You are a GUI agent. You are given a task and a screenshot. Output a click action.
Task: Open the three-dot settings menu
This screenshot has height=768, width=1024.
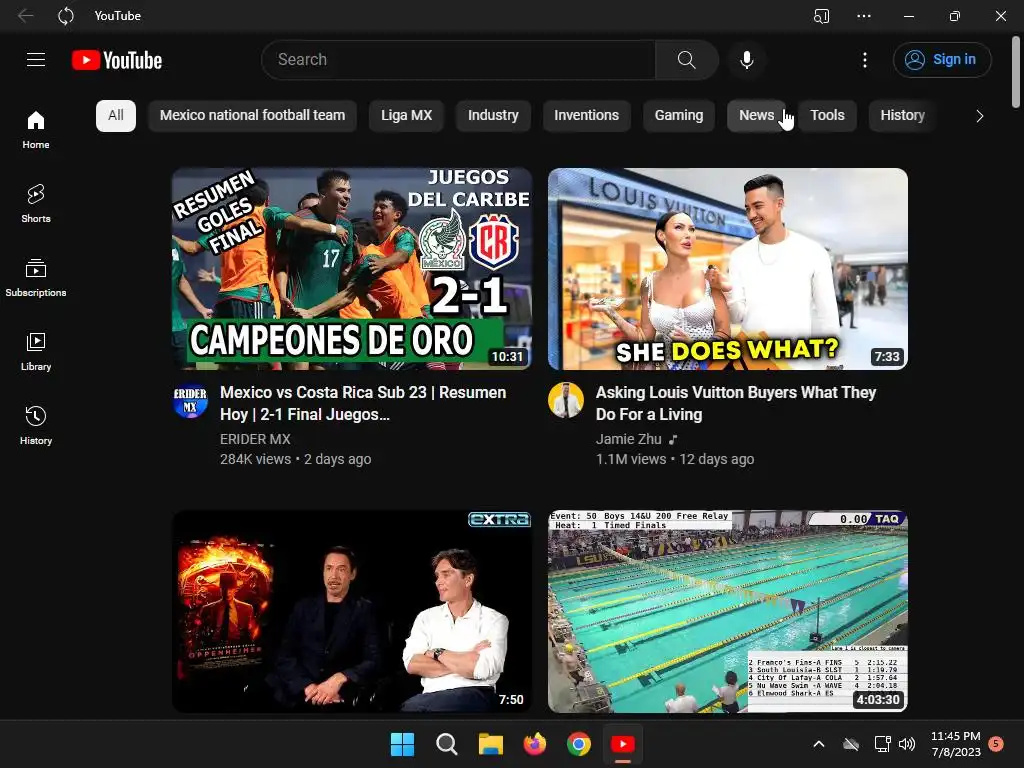click(x=865, y=60)
